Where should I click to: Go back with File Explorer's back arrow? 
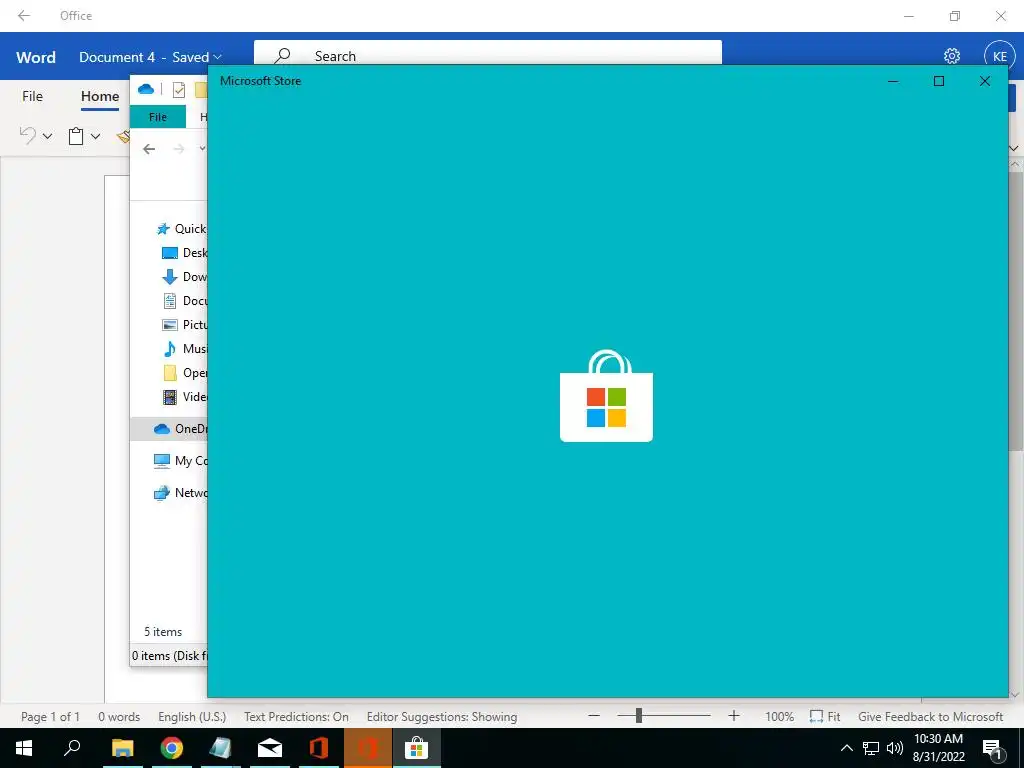[x=149, y=149]
